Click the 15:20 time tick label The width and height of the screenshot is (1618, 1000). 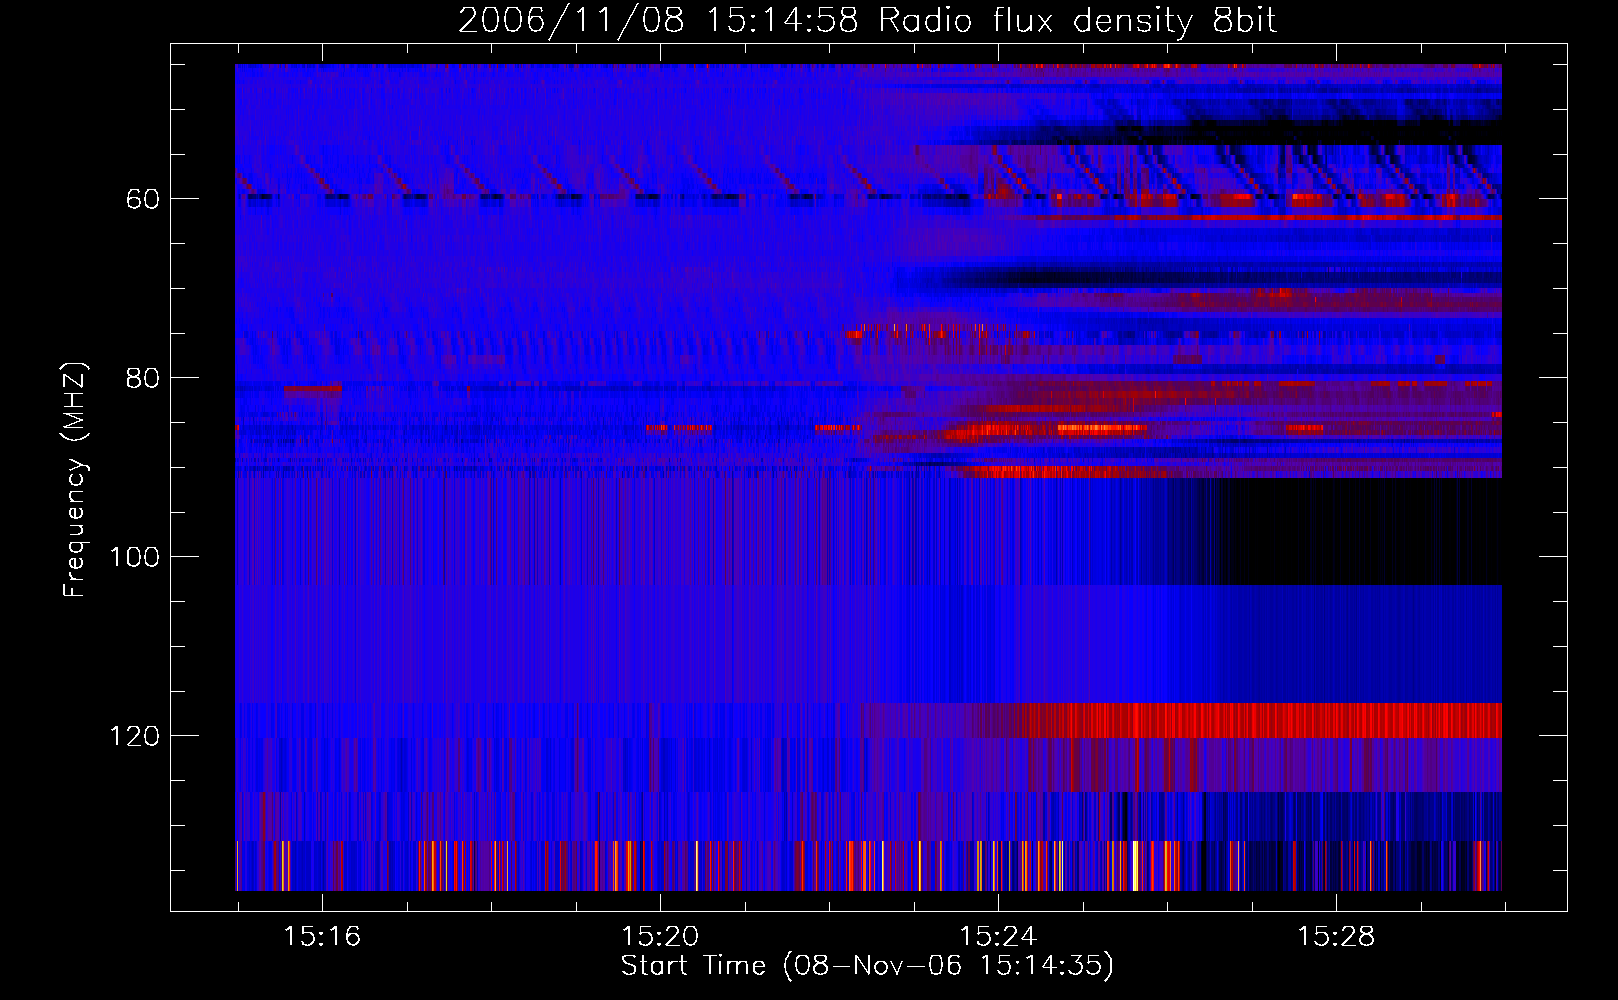(x=660, y=937)
